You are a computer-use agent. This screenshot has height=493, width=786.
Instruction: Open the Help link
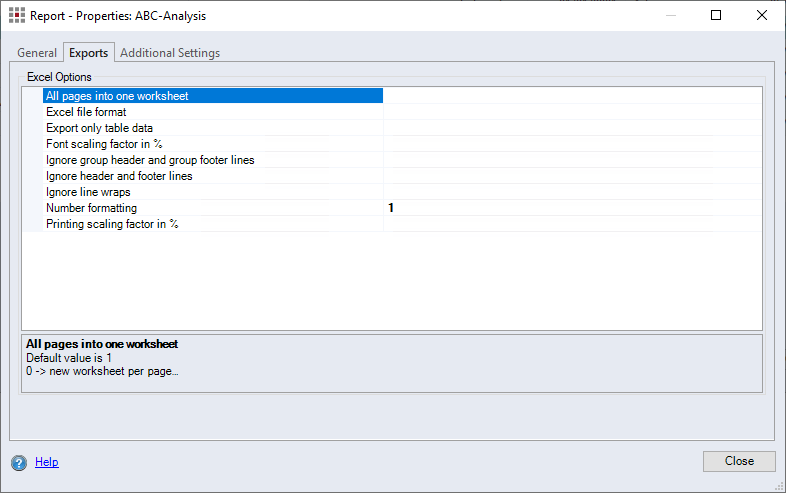tap(47, 462)
